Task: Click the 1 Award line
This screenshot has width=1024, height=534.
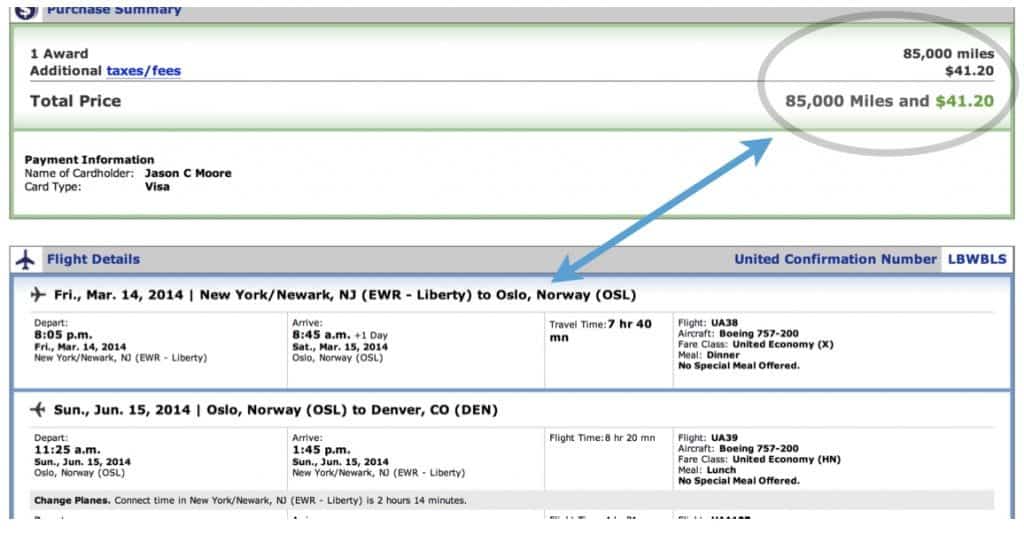Action: pos(59,54)
